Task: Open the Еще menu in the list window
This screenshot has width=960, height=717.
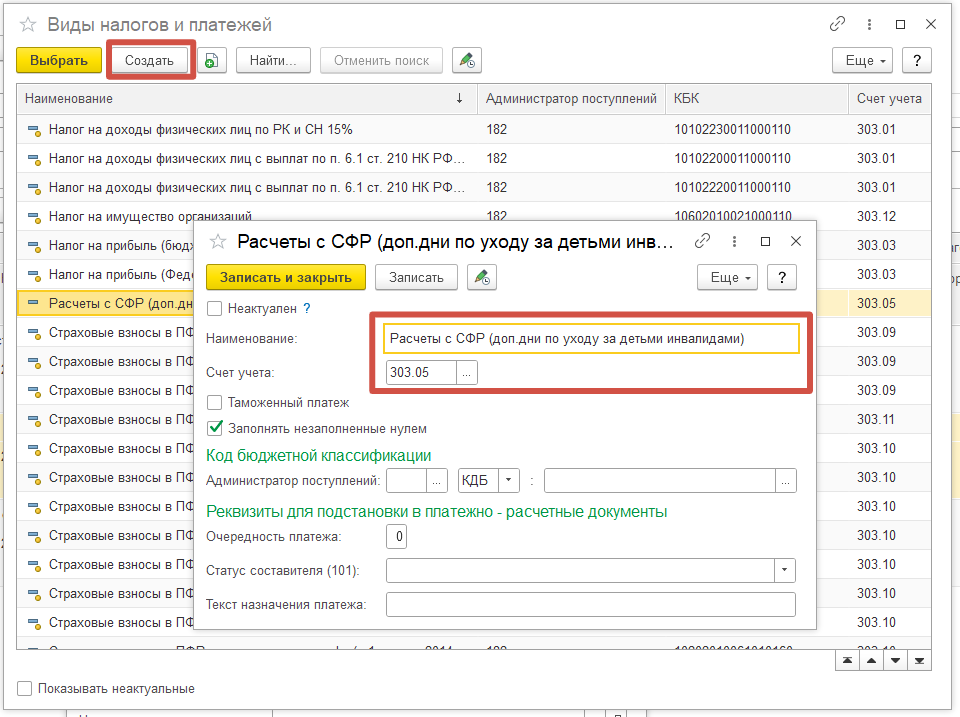Action: 862,61
